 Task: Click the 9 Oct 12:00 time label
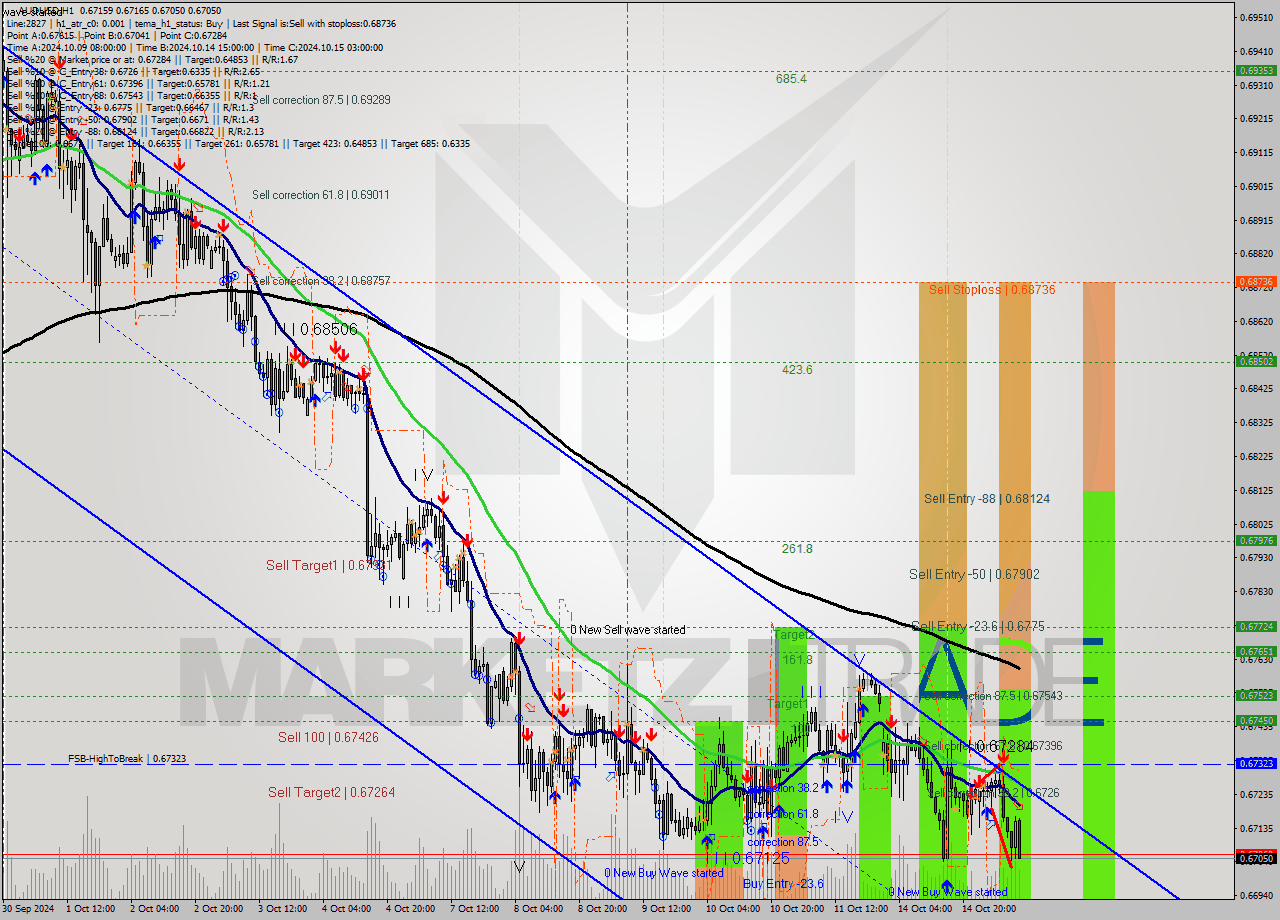tap(667, 909)
